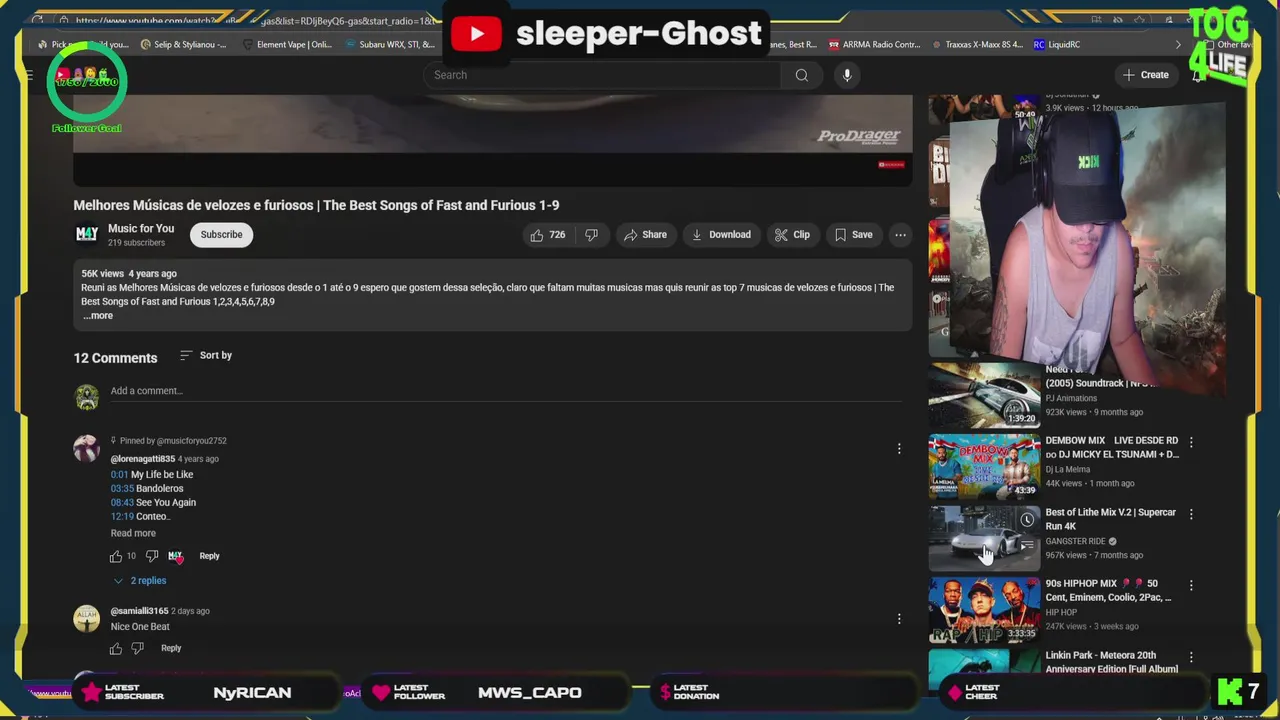Click the Subscribe button
1280x720 pixels.
coord(221,235)
